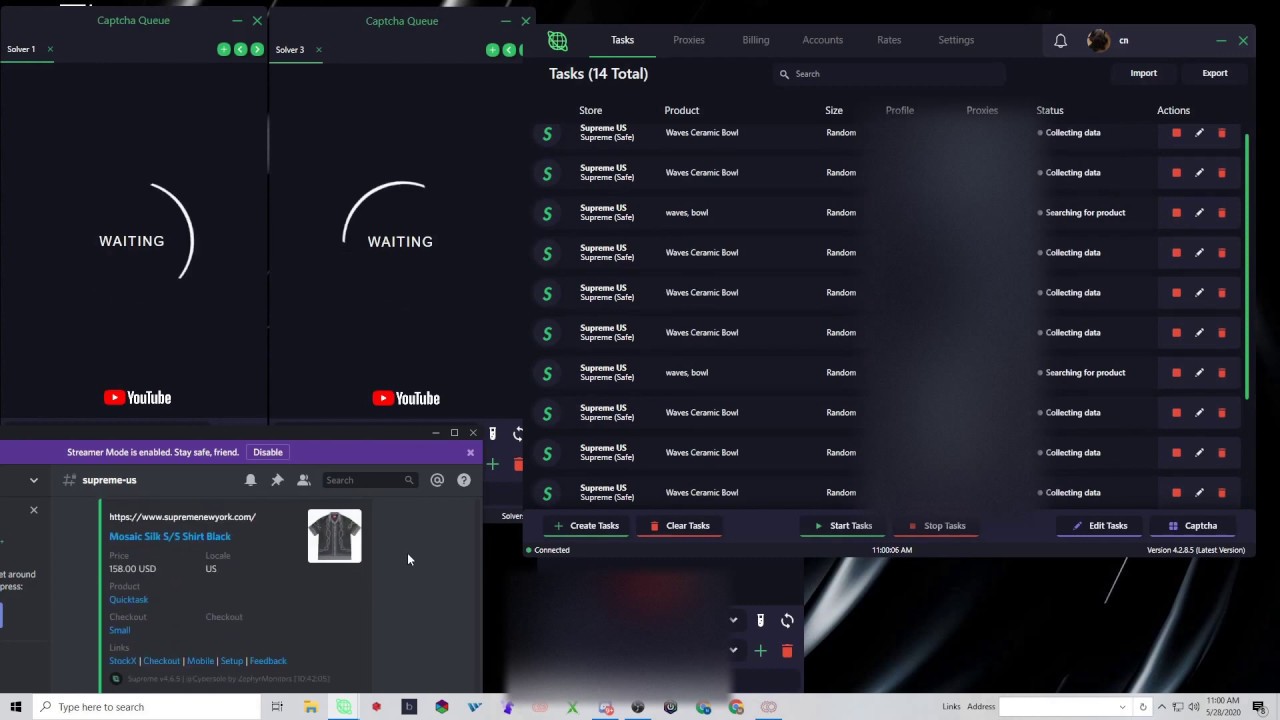Open Discord help icon

click(x=464, y=480)
